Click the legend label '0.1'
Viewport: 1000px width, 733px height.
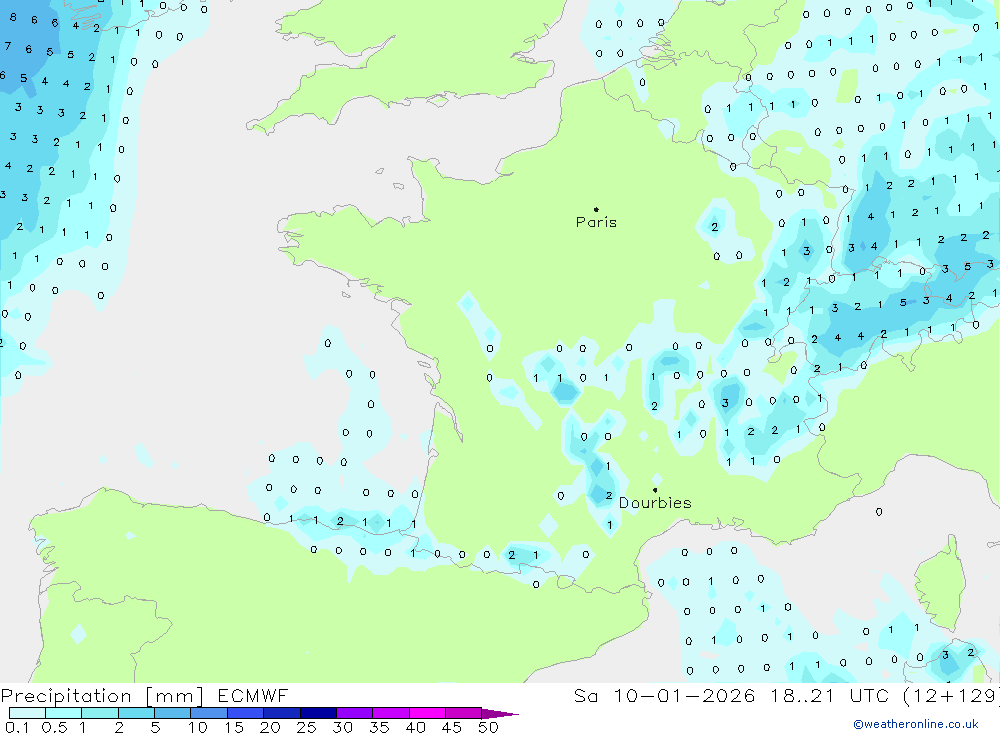tap(17, 727)
